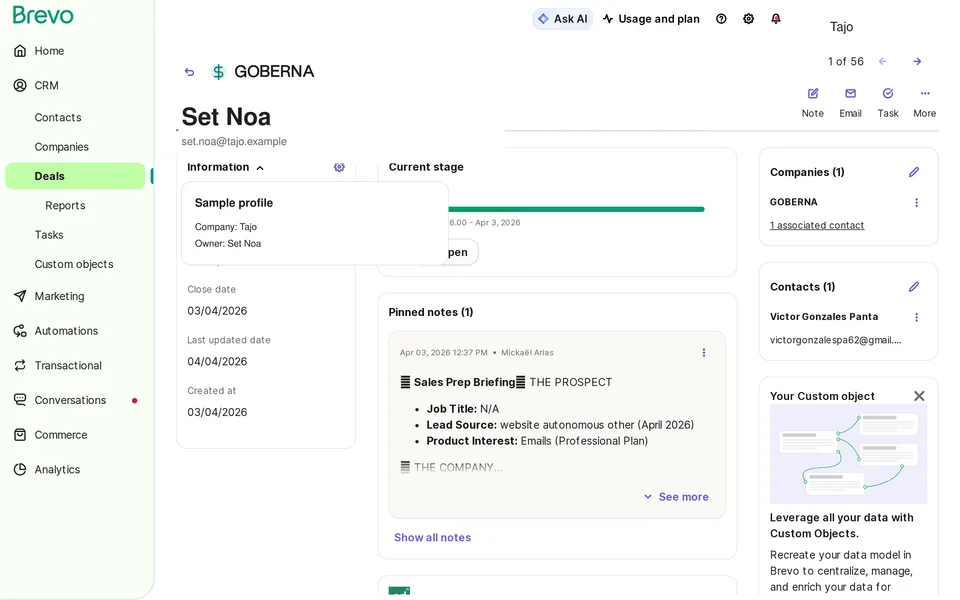Open the More actions menu
960x600 pixels.
point(924,102)
